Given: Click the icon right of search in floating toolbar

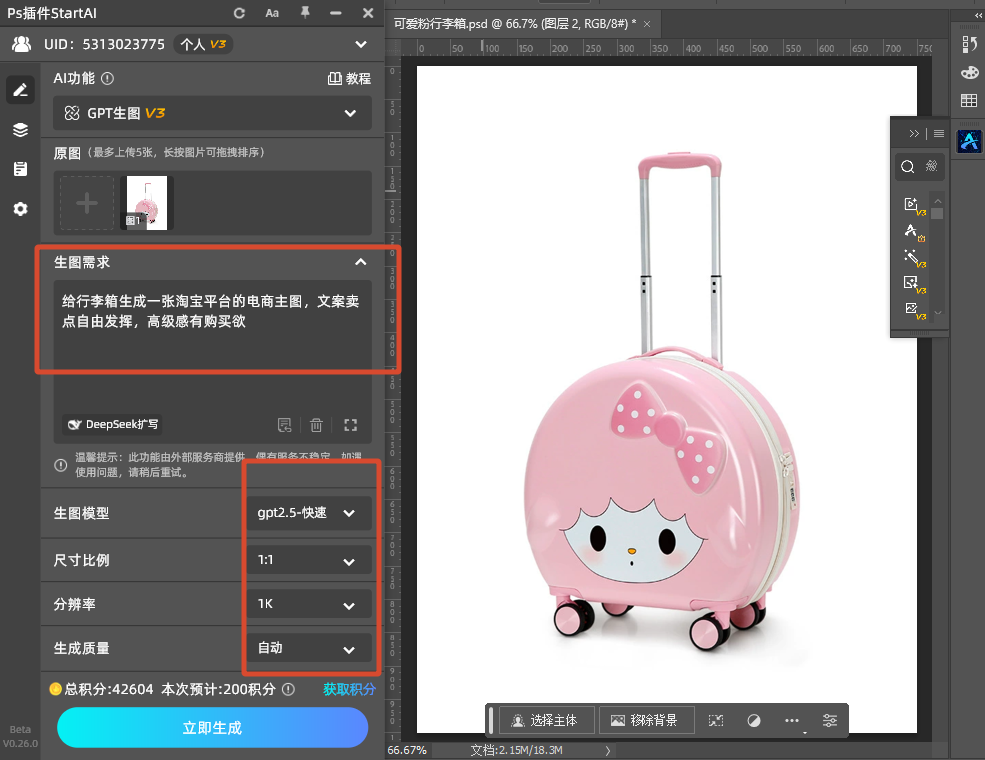Looking at the screenshot, I should [x=932, y=166].
